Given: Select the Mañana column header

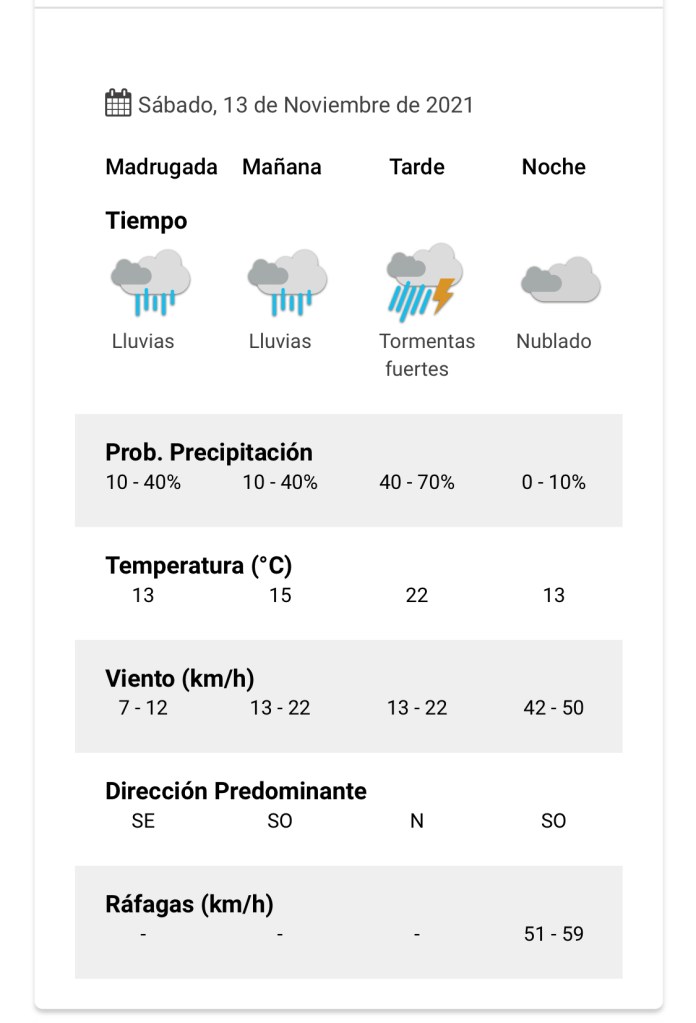Looking at the screenshot, I should click(x=282, y=167).
